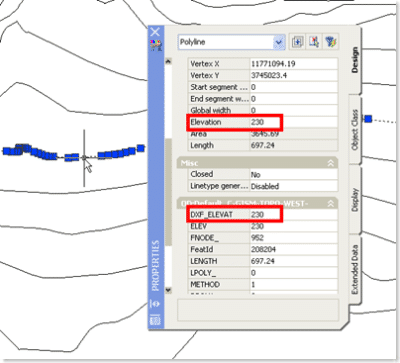400x363 pixels.
Task: Close the Properties palette with the X
Action: 155,32
